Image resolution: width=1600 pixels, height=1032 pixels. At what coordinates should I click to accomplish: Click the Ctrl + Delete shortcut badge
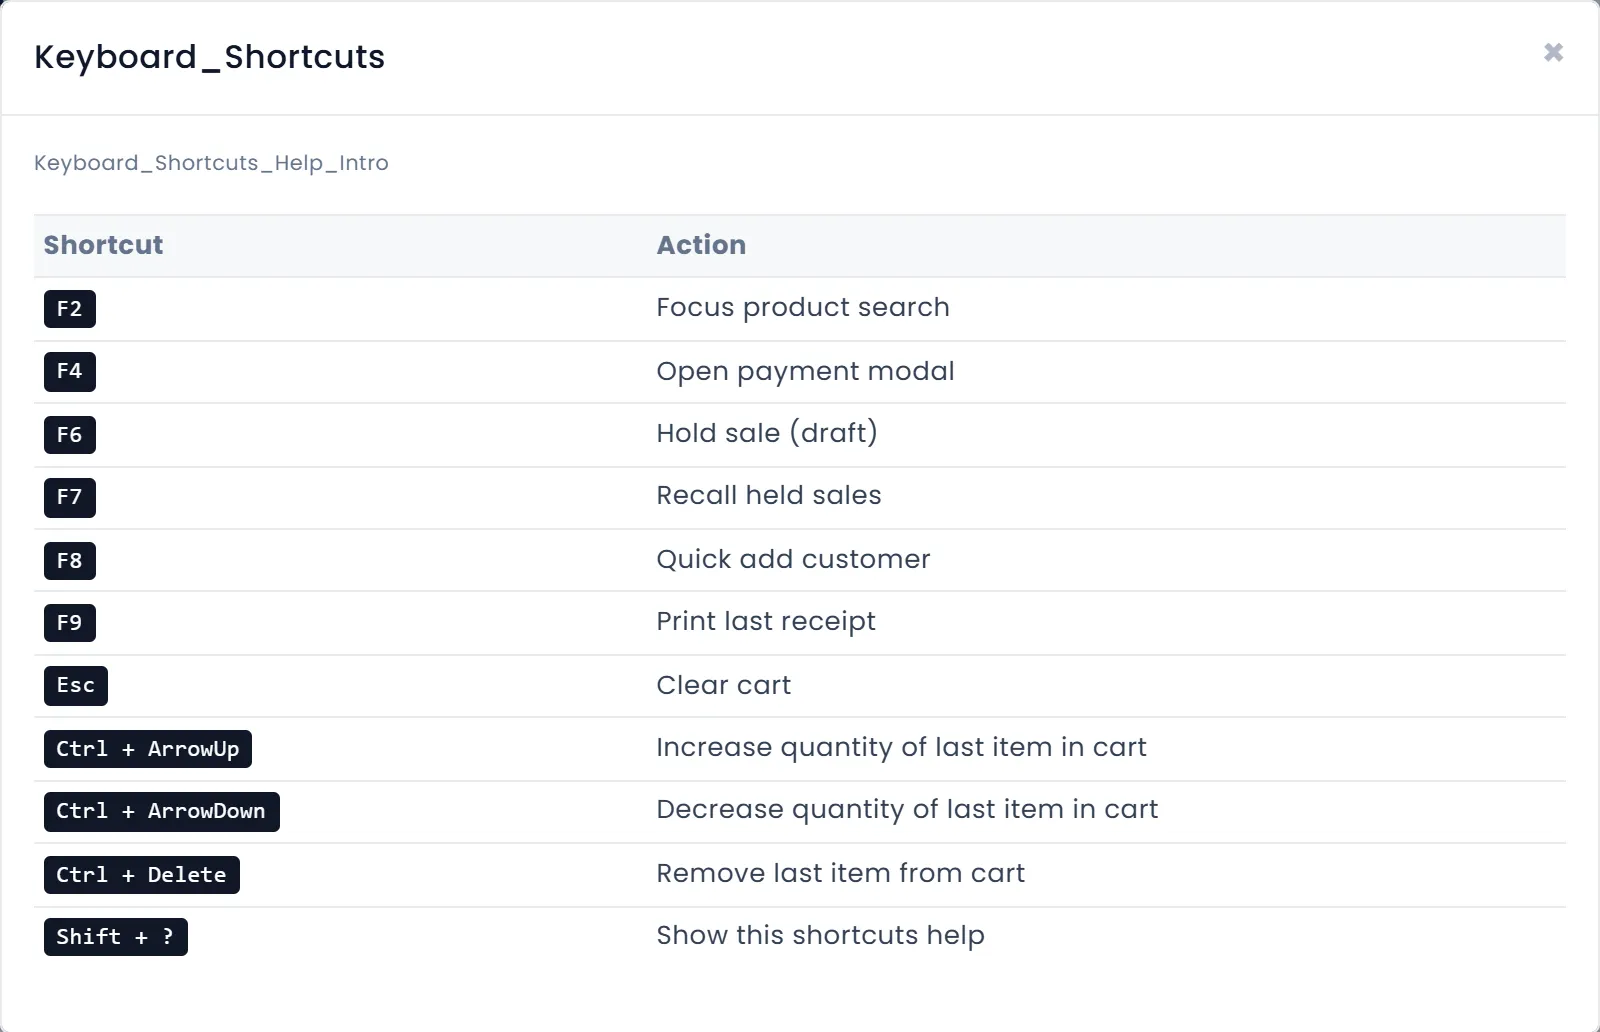pyautogui.click(x=142, y=875)
